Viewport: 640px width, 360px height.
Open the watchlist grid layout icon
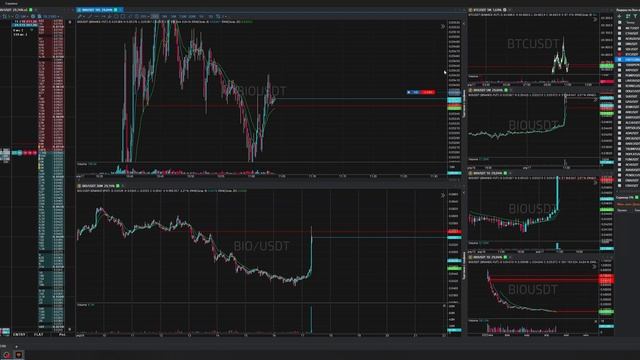point(628,16)
